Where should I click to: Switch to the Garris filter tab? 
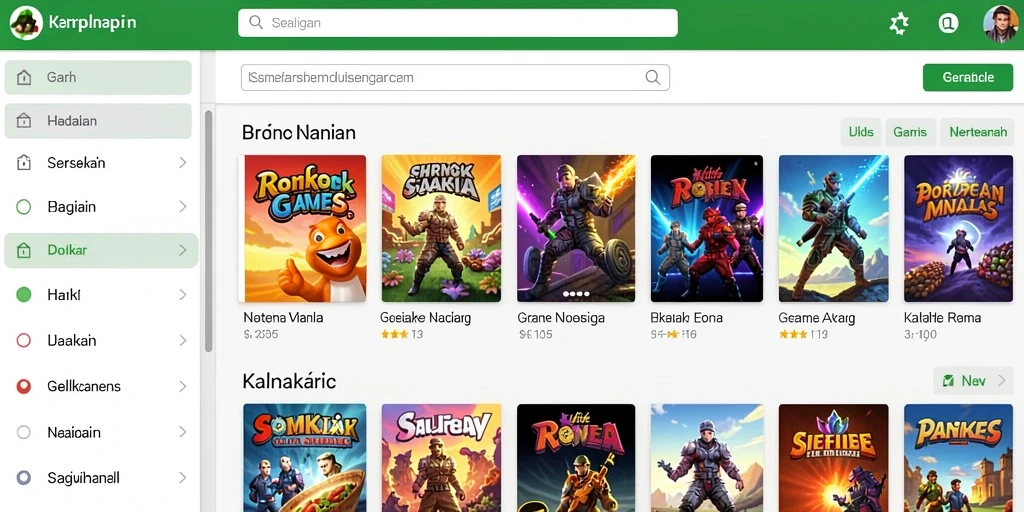tap(910, 132)
